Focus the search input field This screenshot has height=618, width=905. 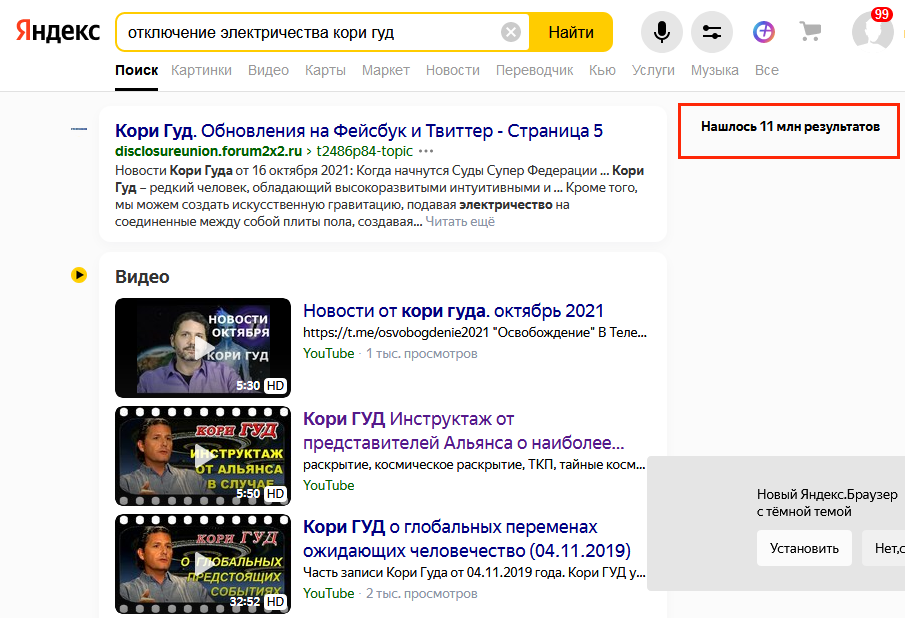pyautogui.click(x=312, y=32)
